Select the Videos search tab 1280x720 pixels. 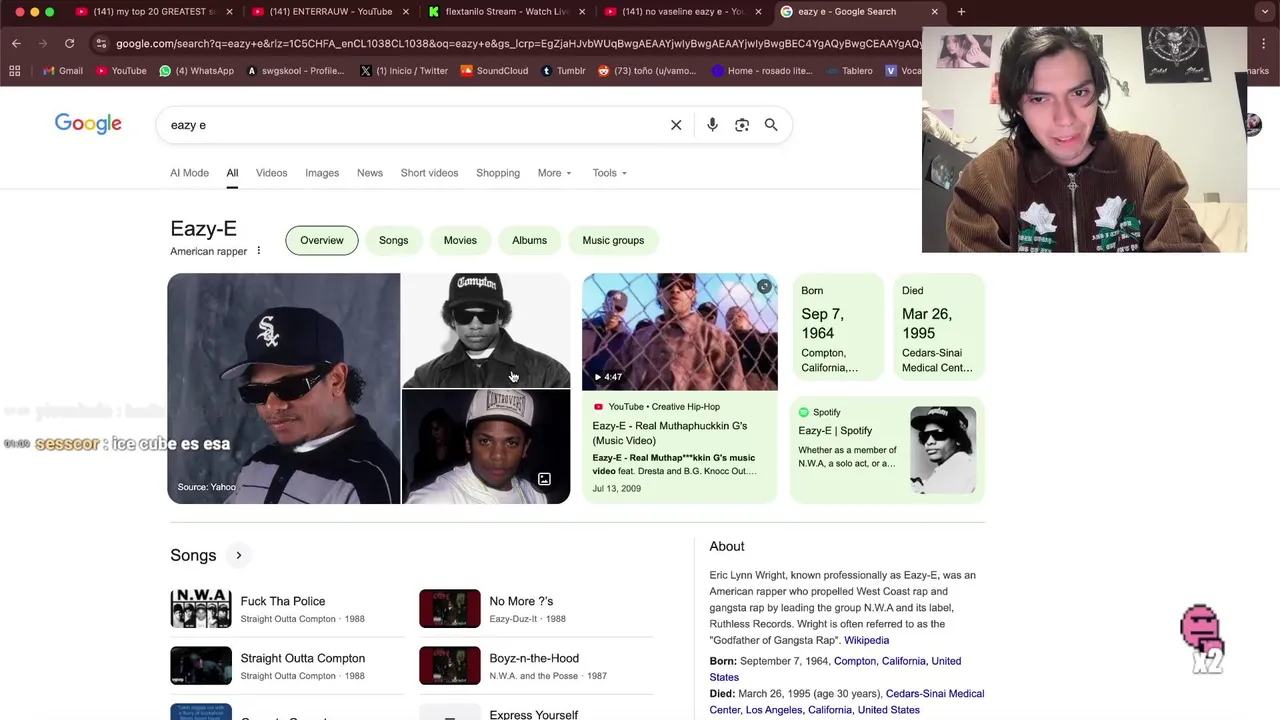pos(271,173)
